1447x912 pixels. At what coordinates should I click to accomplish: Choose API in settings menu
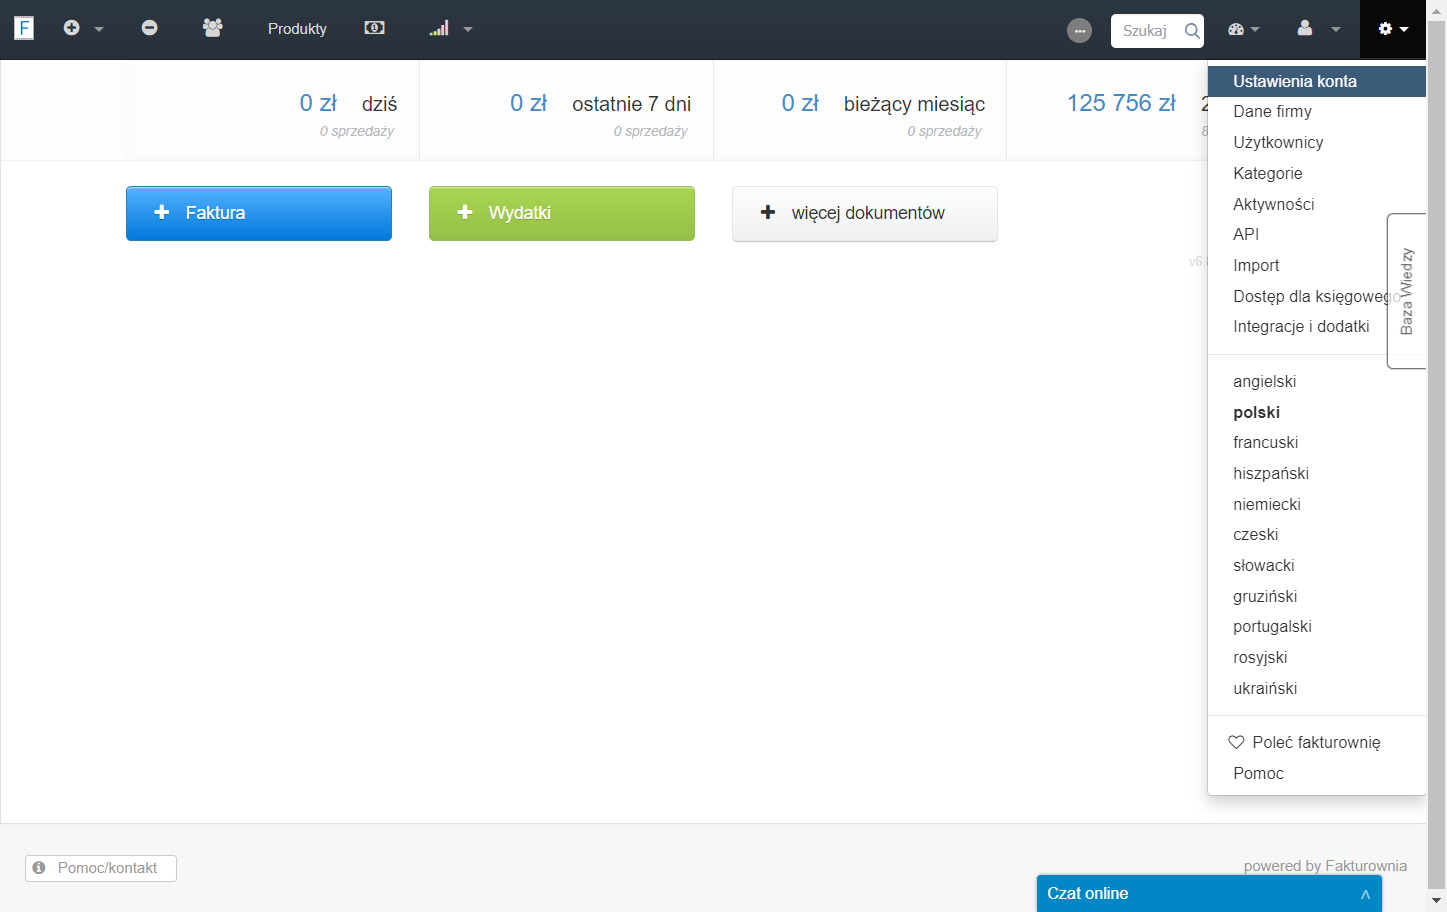coord(1316,234)
